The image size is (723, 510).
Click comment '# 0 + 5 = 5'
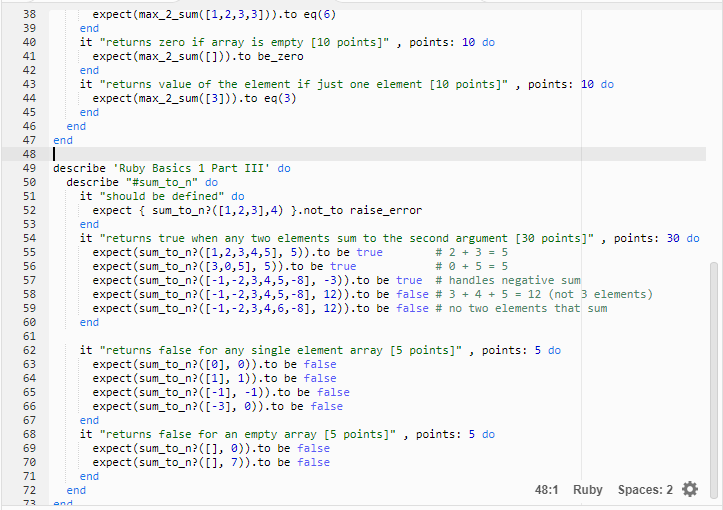pyautogui.click(x=472, y=266)
